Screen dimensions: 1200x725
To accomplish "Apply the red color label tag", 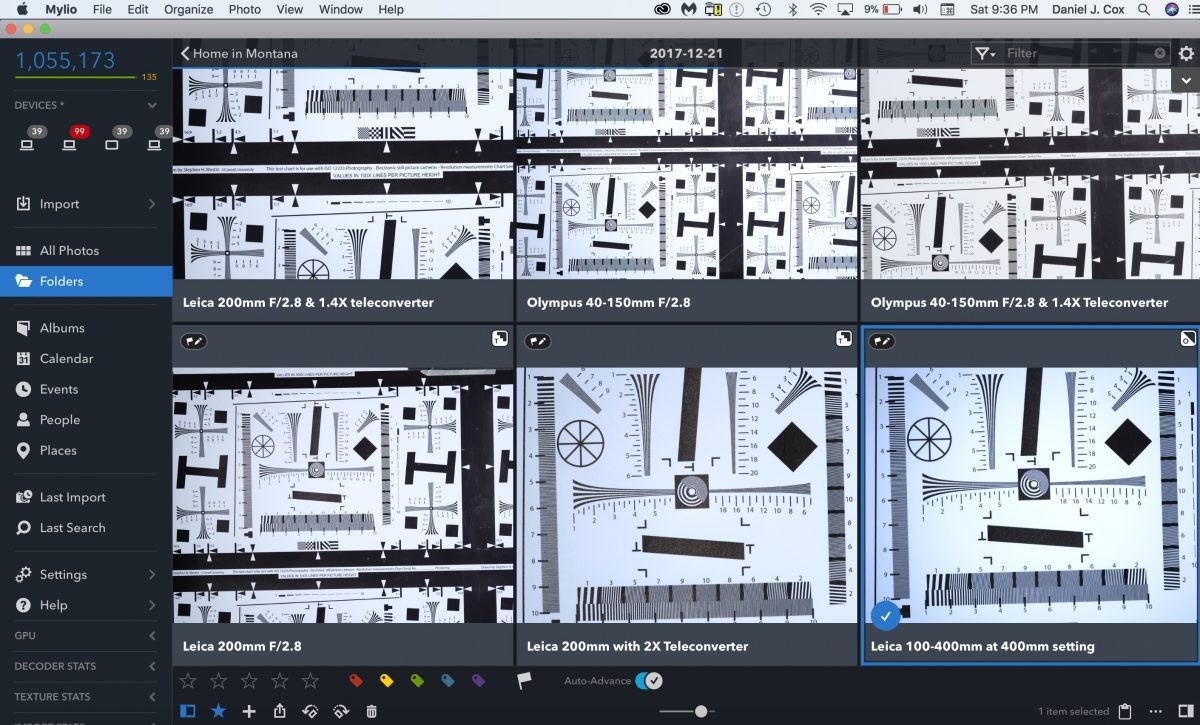I will 355,681.
